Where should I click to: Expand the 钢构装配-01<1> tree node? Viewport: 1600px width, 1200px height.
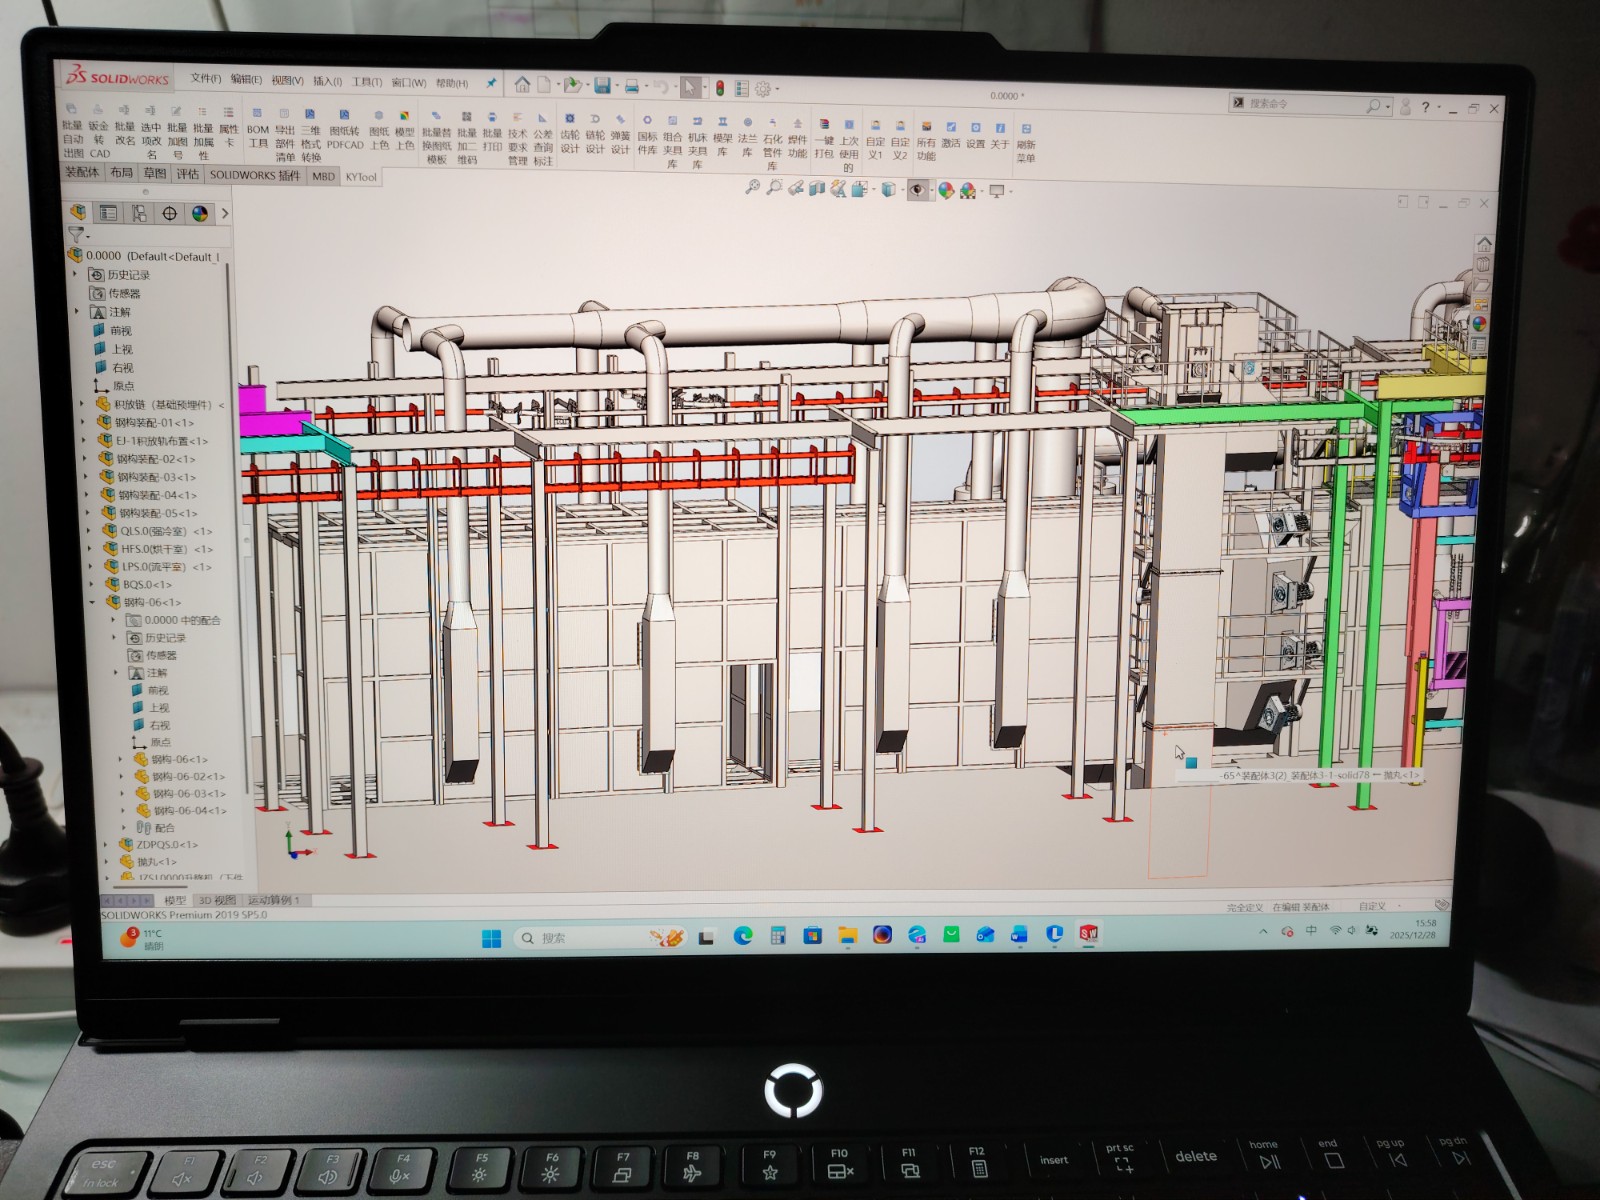coord(84,423)
